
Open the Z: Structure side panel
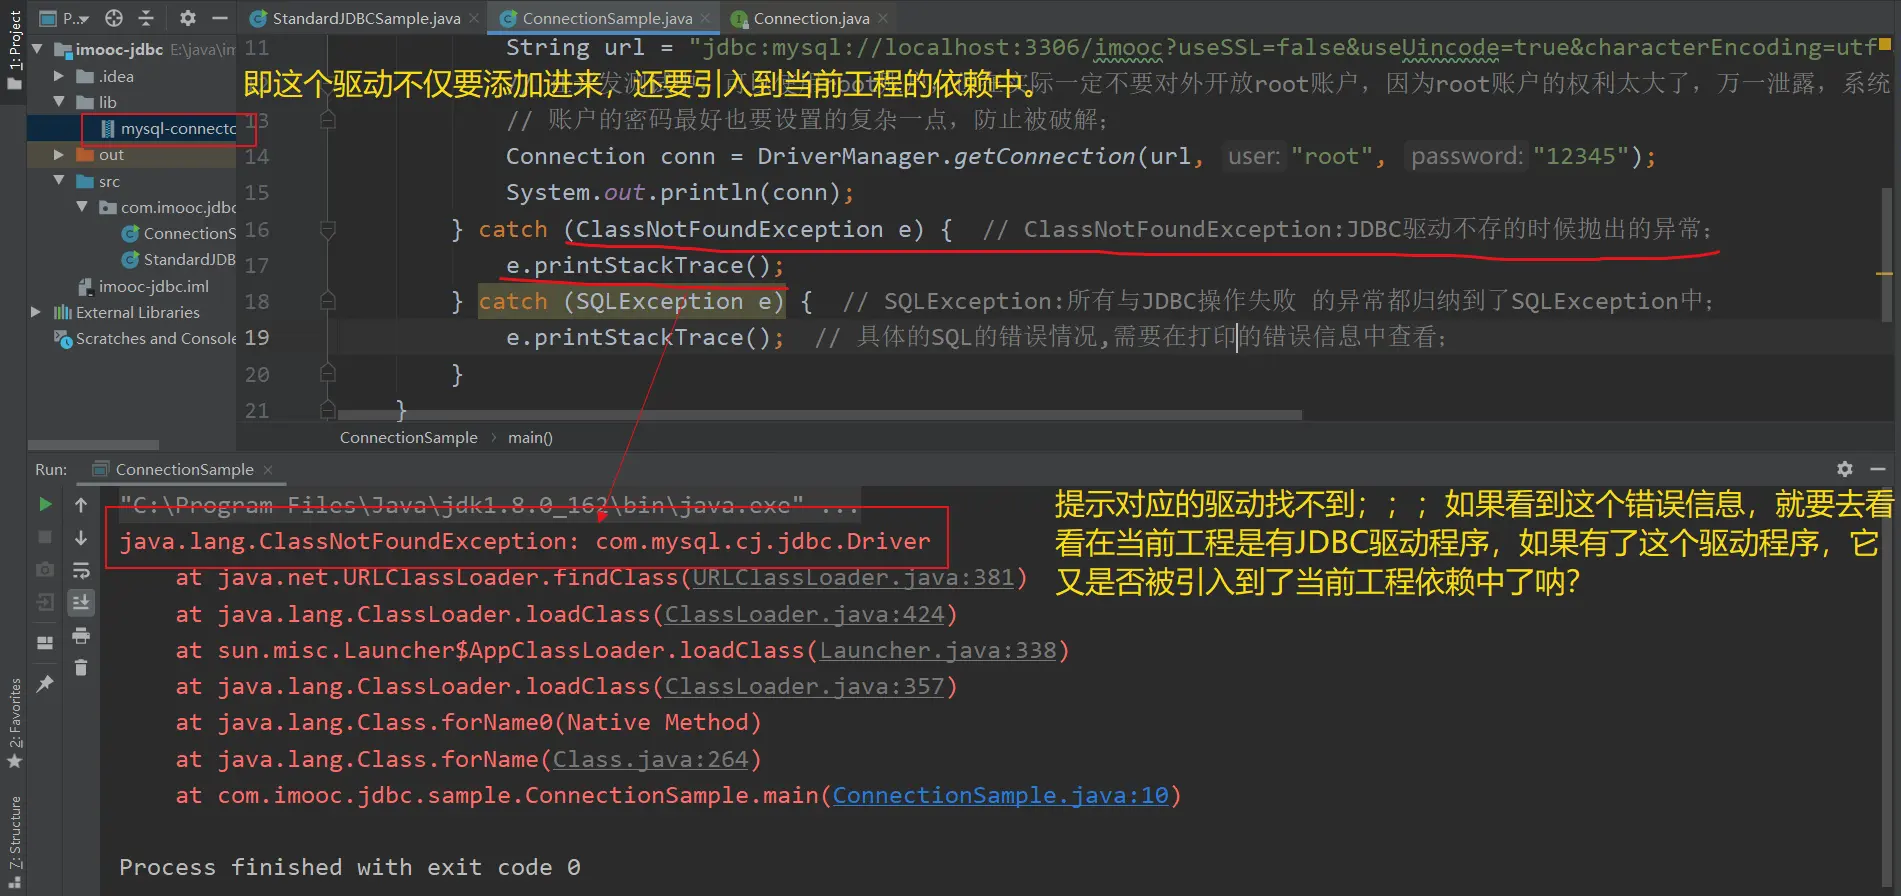click(14, 840)
